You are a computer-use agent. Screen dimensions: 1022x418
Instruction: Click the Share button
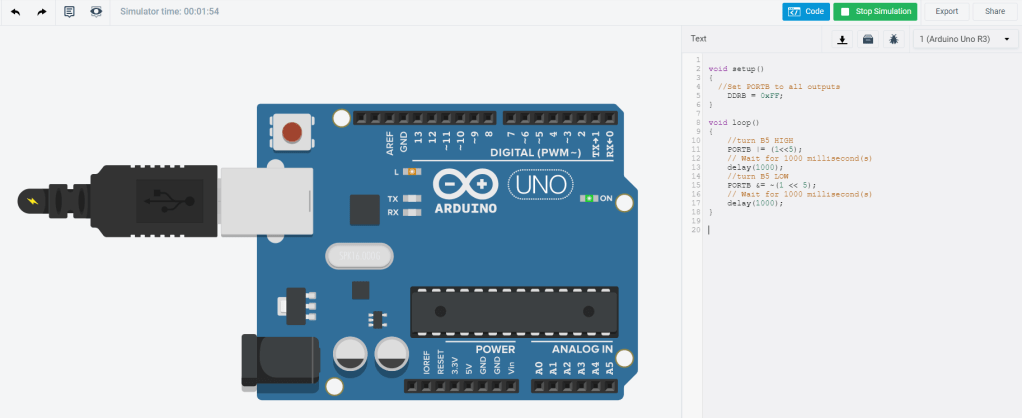point(994,12)
